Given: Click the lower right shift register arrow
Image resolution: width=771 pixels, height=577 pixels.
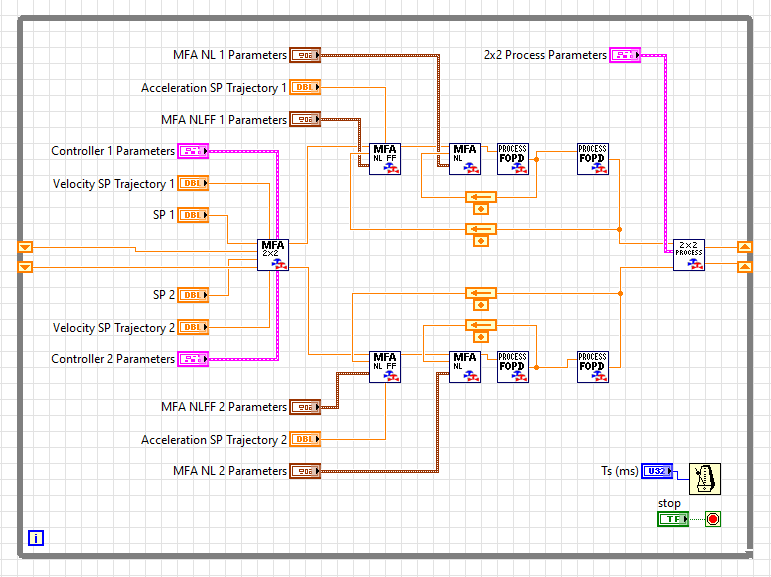Looking at the screenshot, I should click(x=743, y=266).
